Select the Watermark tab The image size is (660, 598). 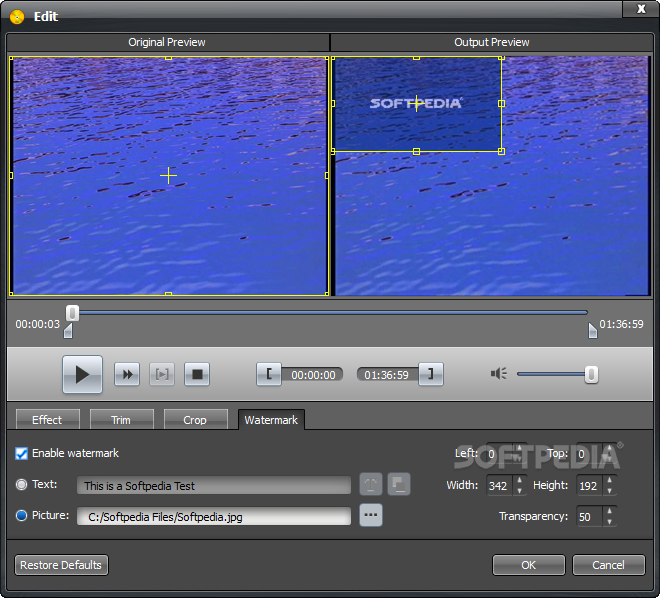tap(271, 420)
